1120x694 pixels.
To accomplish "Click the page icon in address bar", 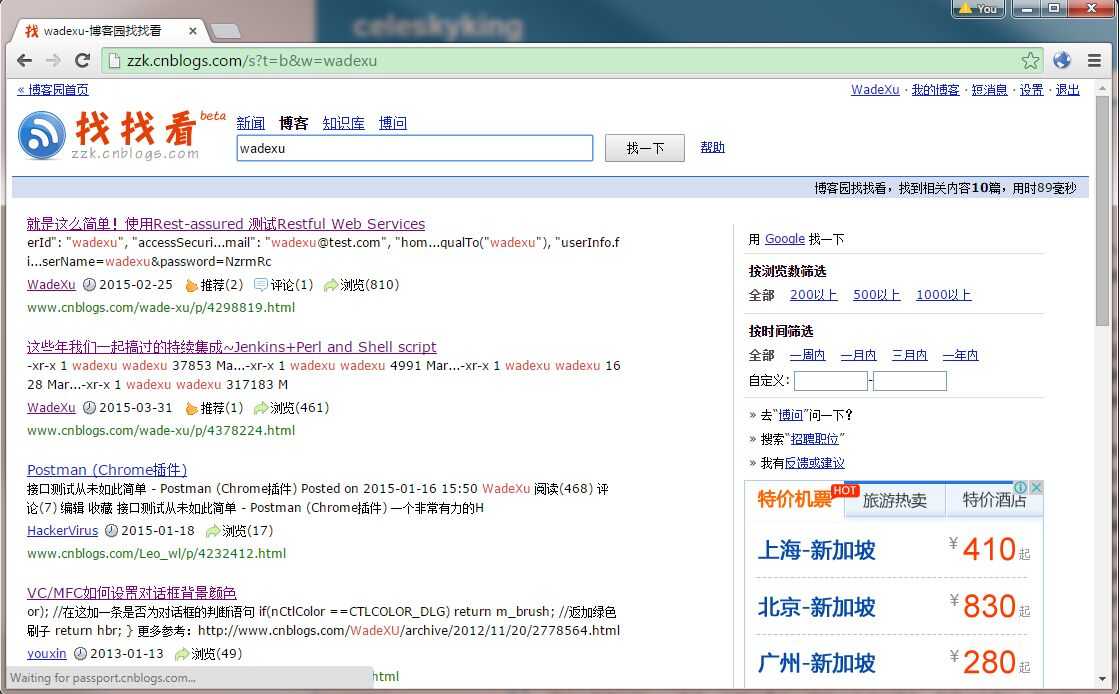I will point(114,61).
